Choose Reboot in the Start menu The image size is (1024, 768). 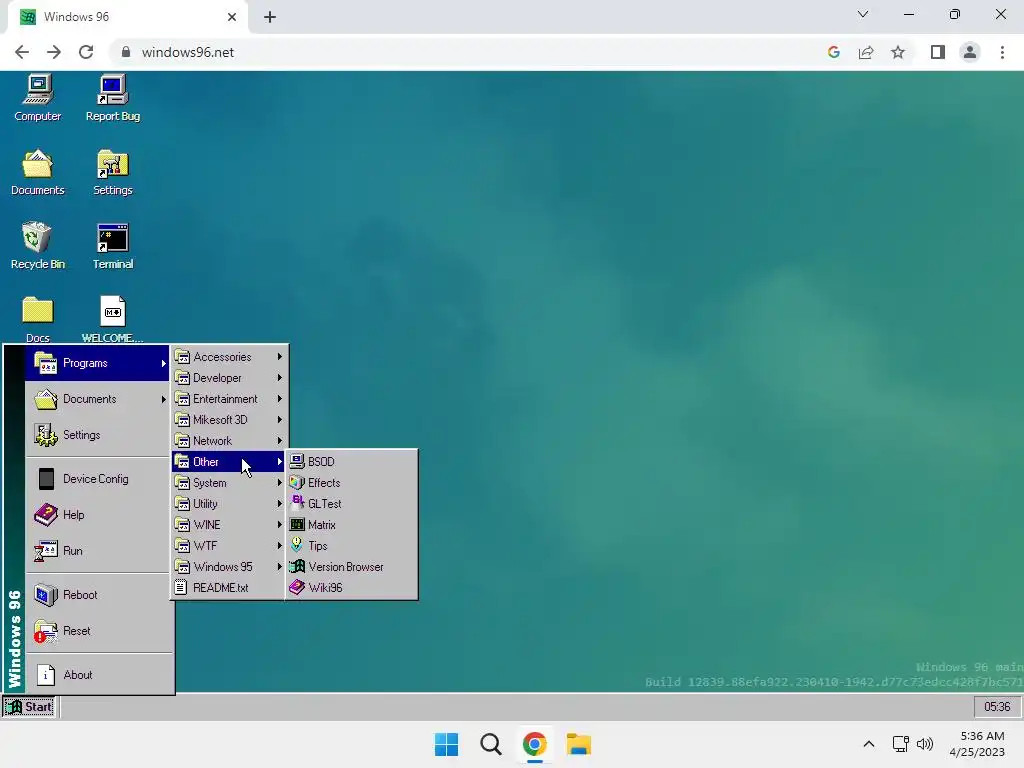point(98,595)
